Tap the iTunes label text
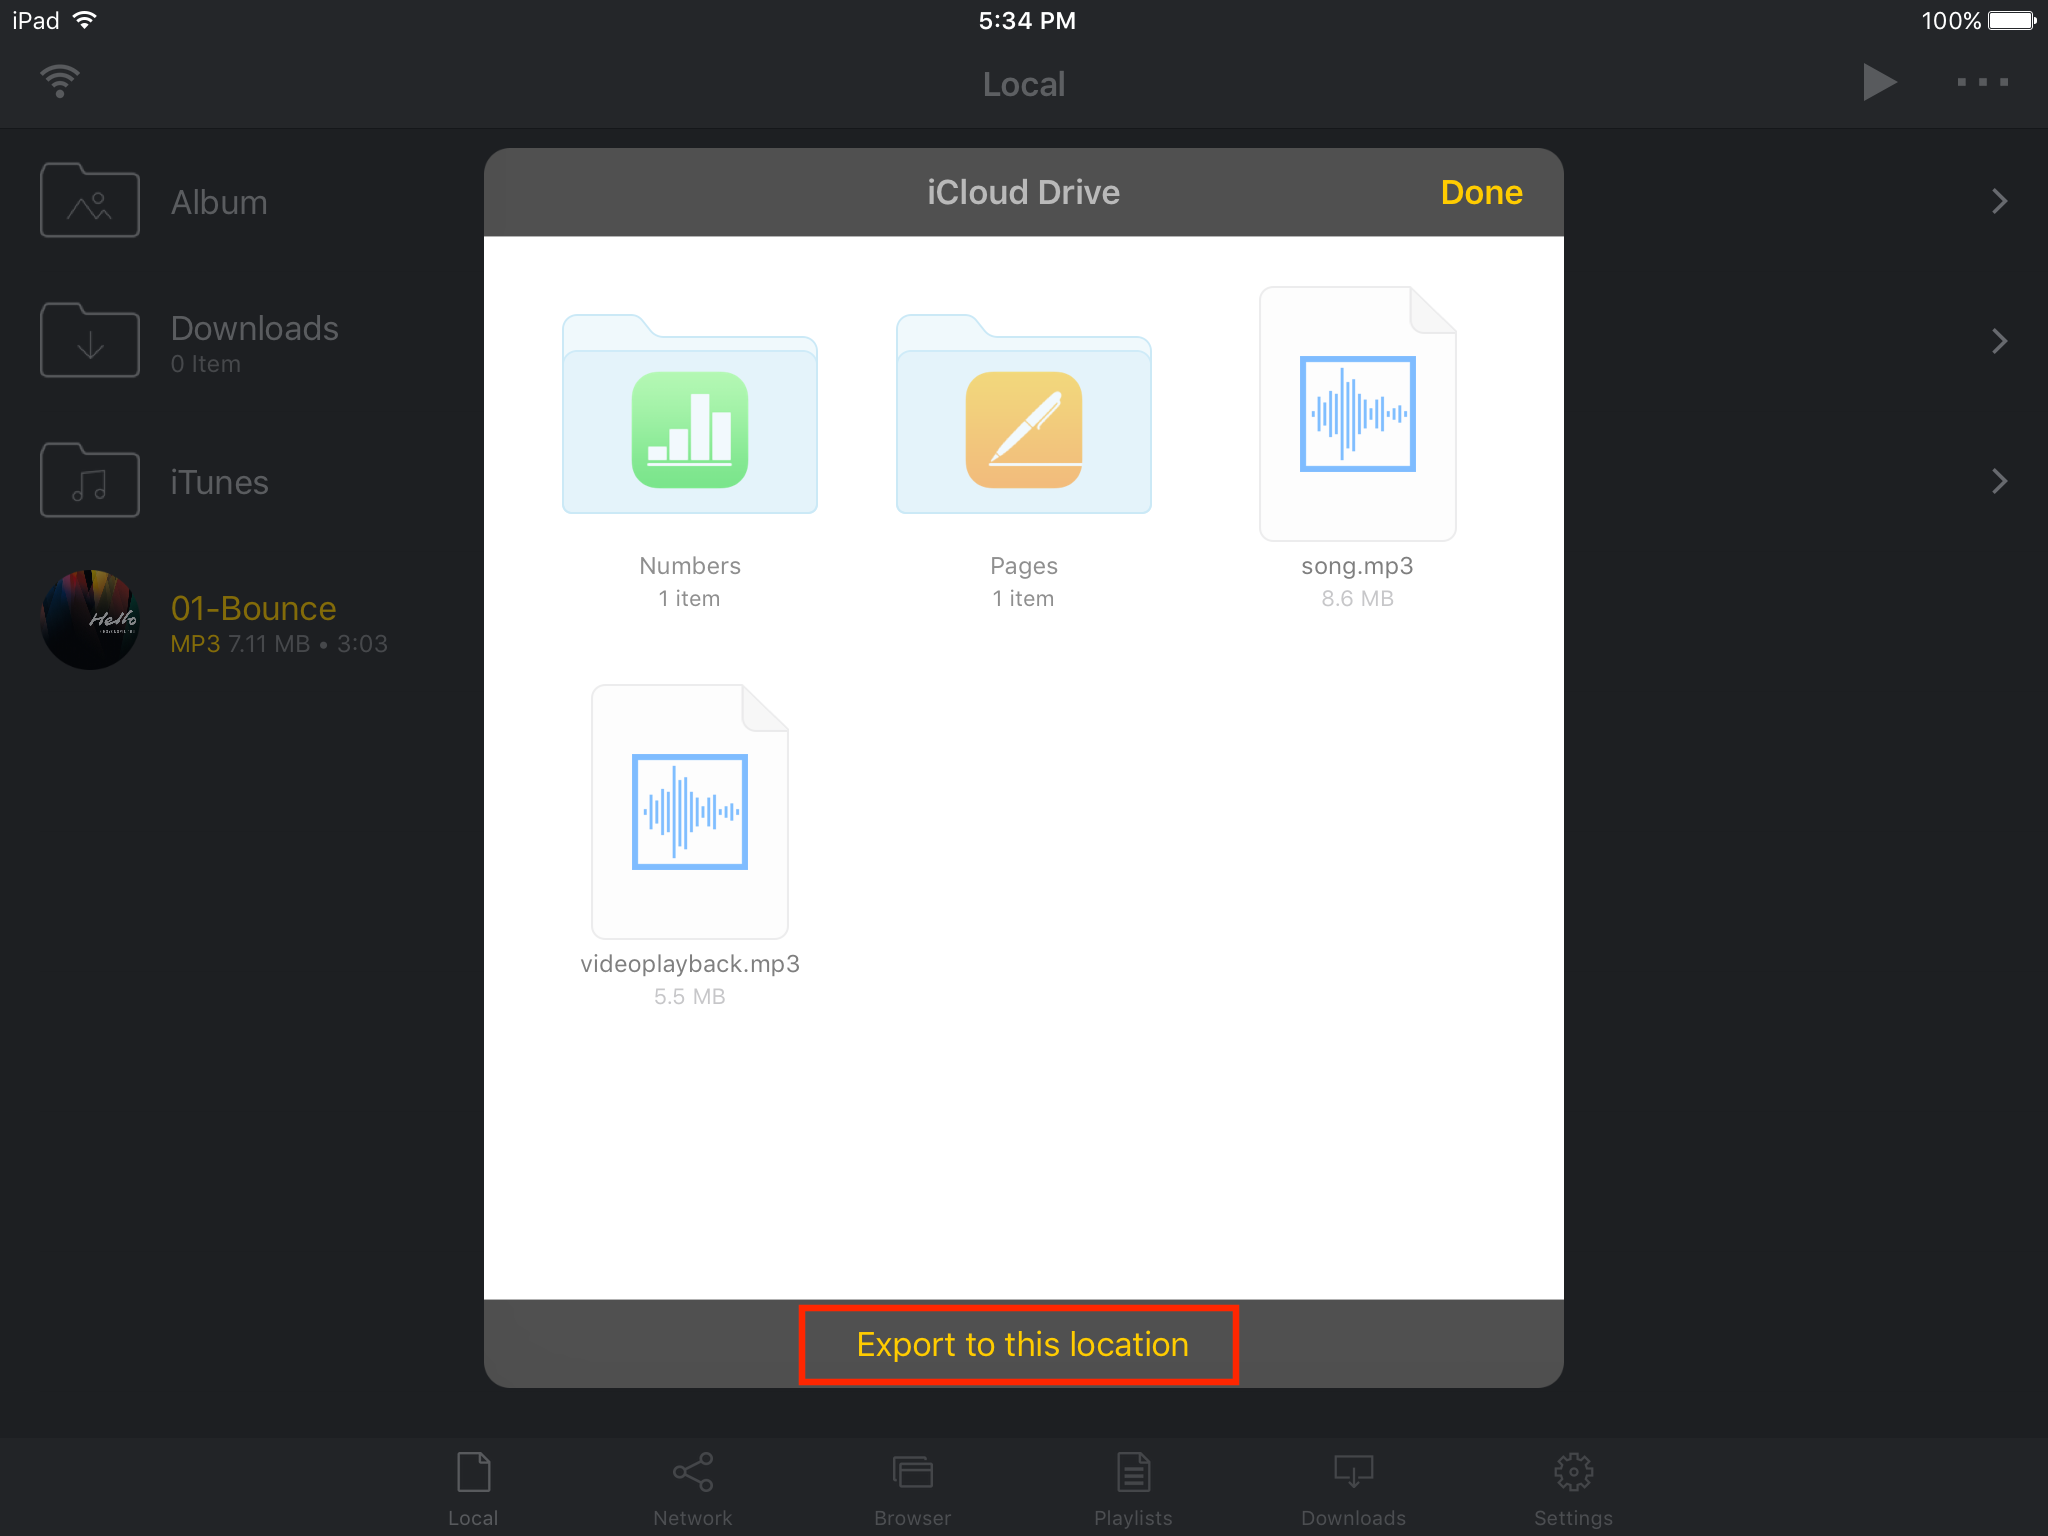This screenshot has width=2048, height=1536. click(x=219, y=482)
